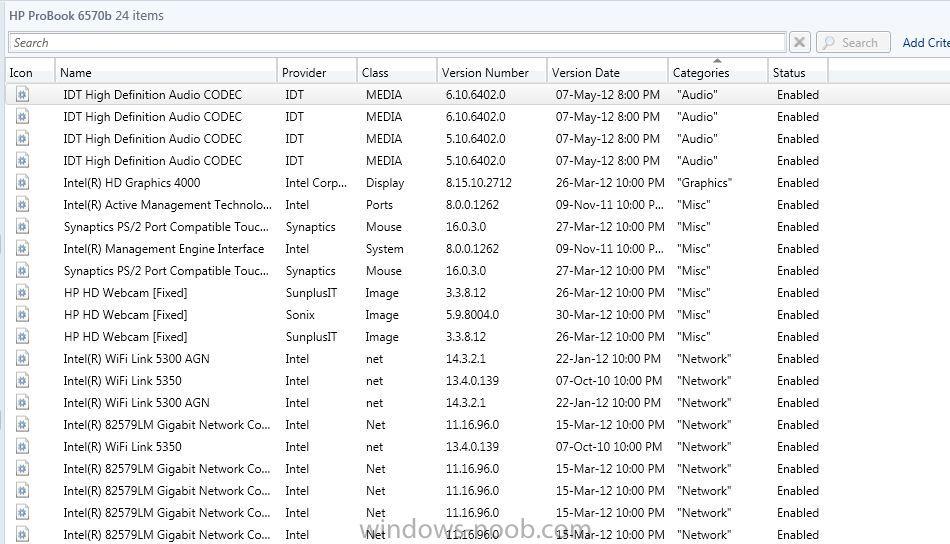This screenshot has width=950, height=544.
Task: Click the driver icon for Intel(R) HD Graphics 4000
Action: click(x=22, y=182)
